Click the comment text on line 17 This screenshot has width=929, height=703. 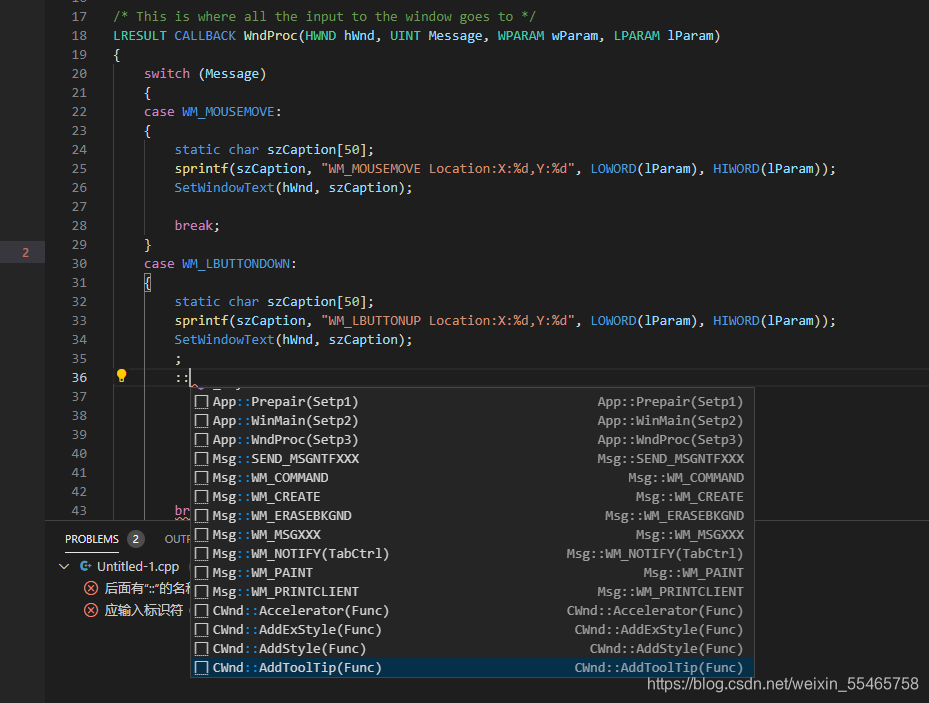pos(325,17)
